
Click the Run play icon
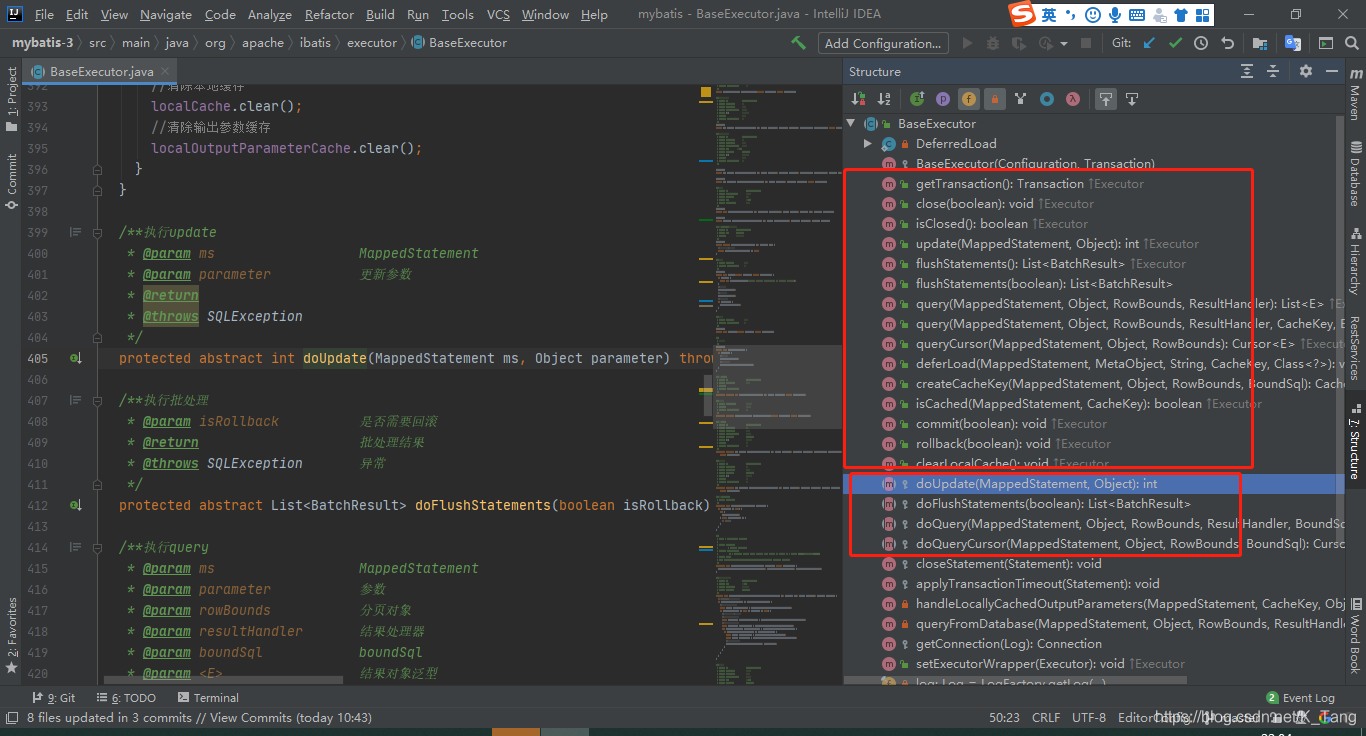tap(967, 43)
